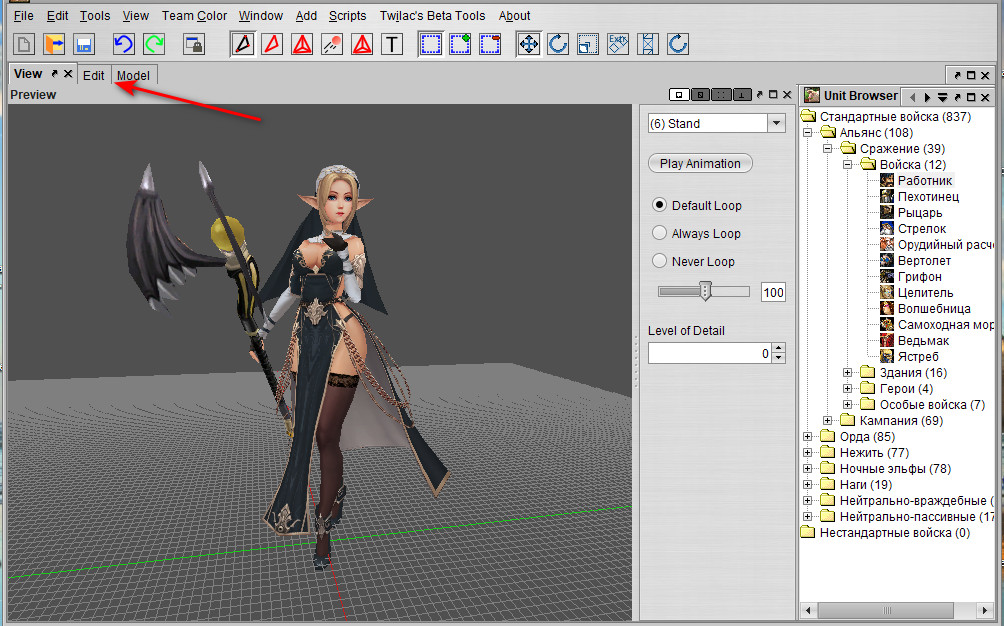Expand the Орда (85) tree node

pos(808,437)
